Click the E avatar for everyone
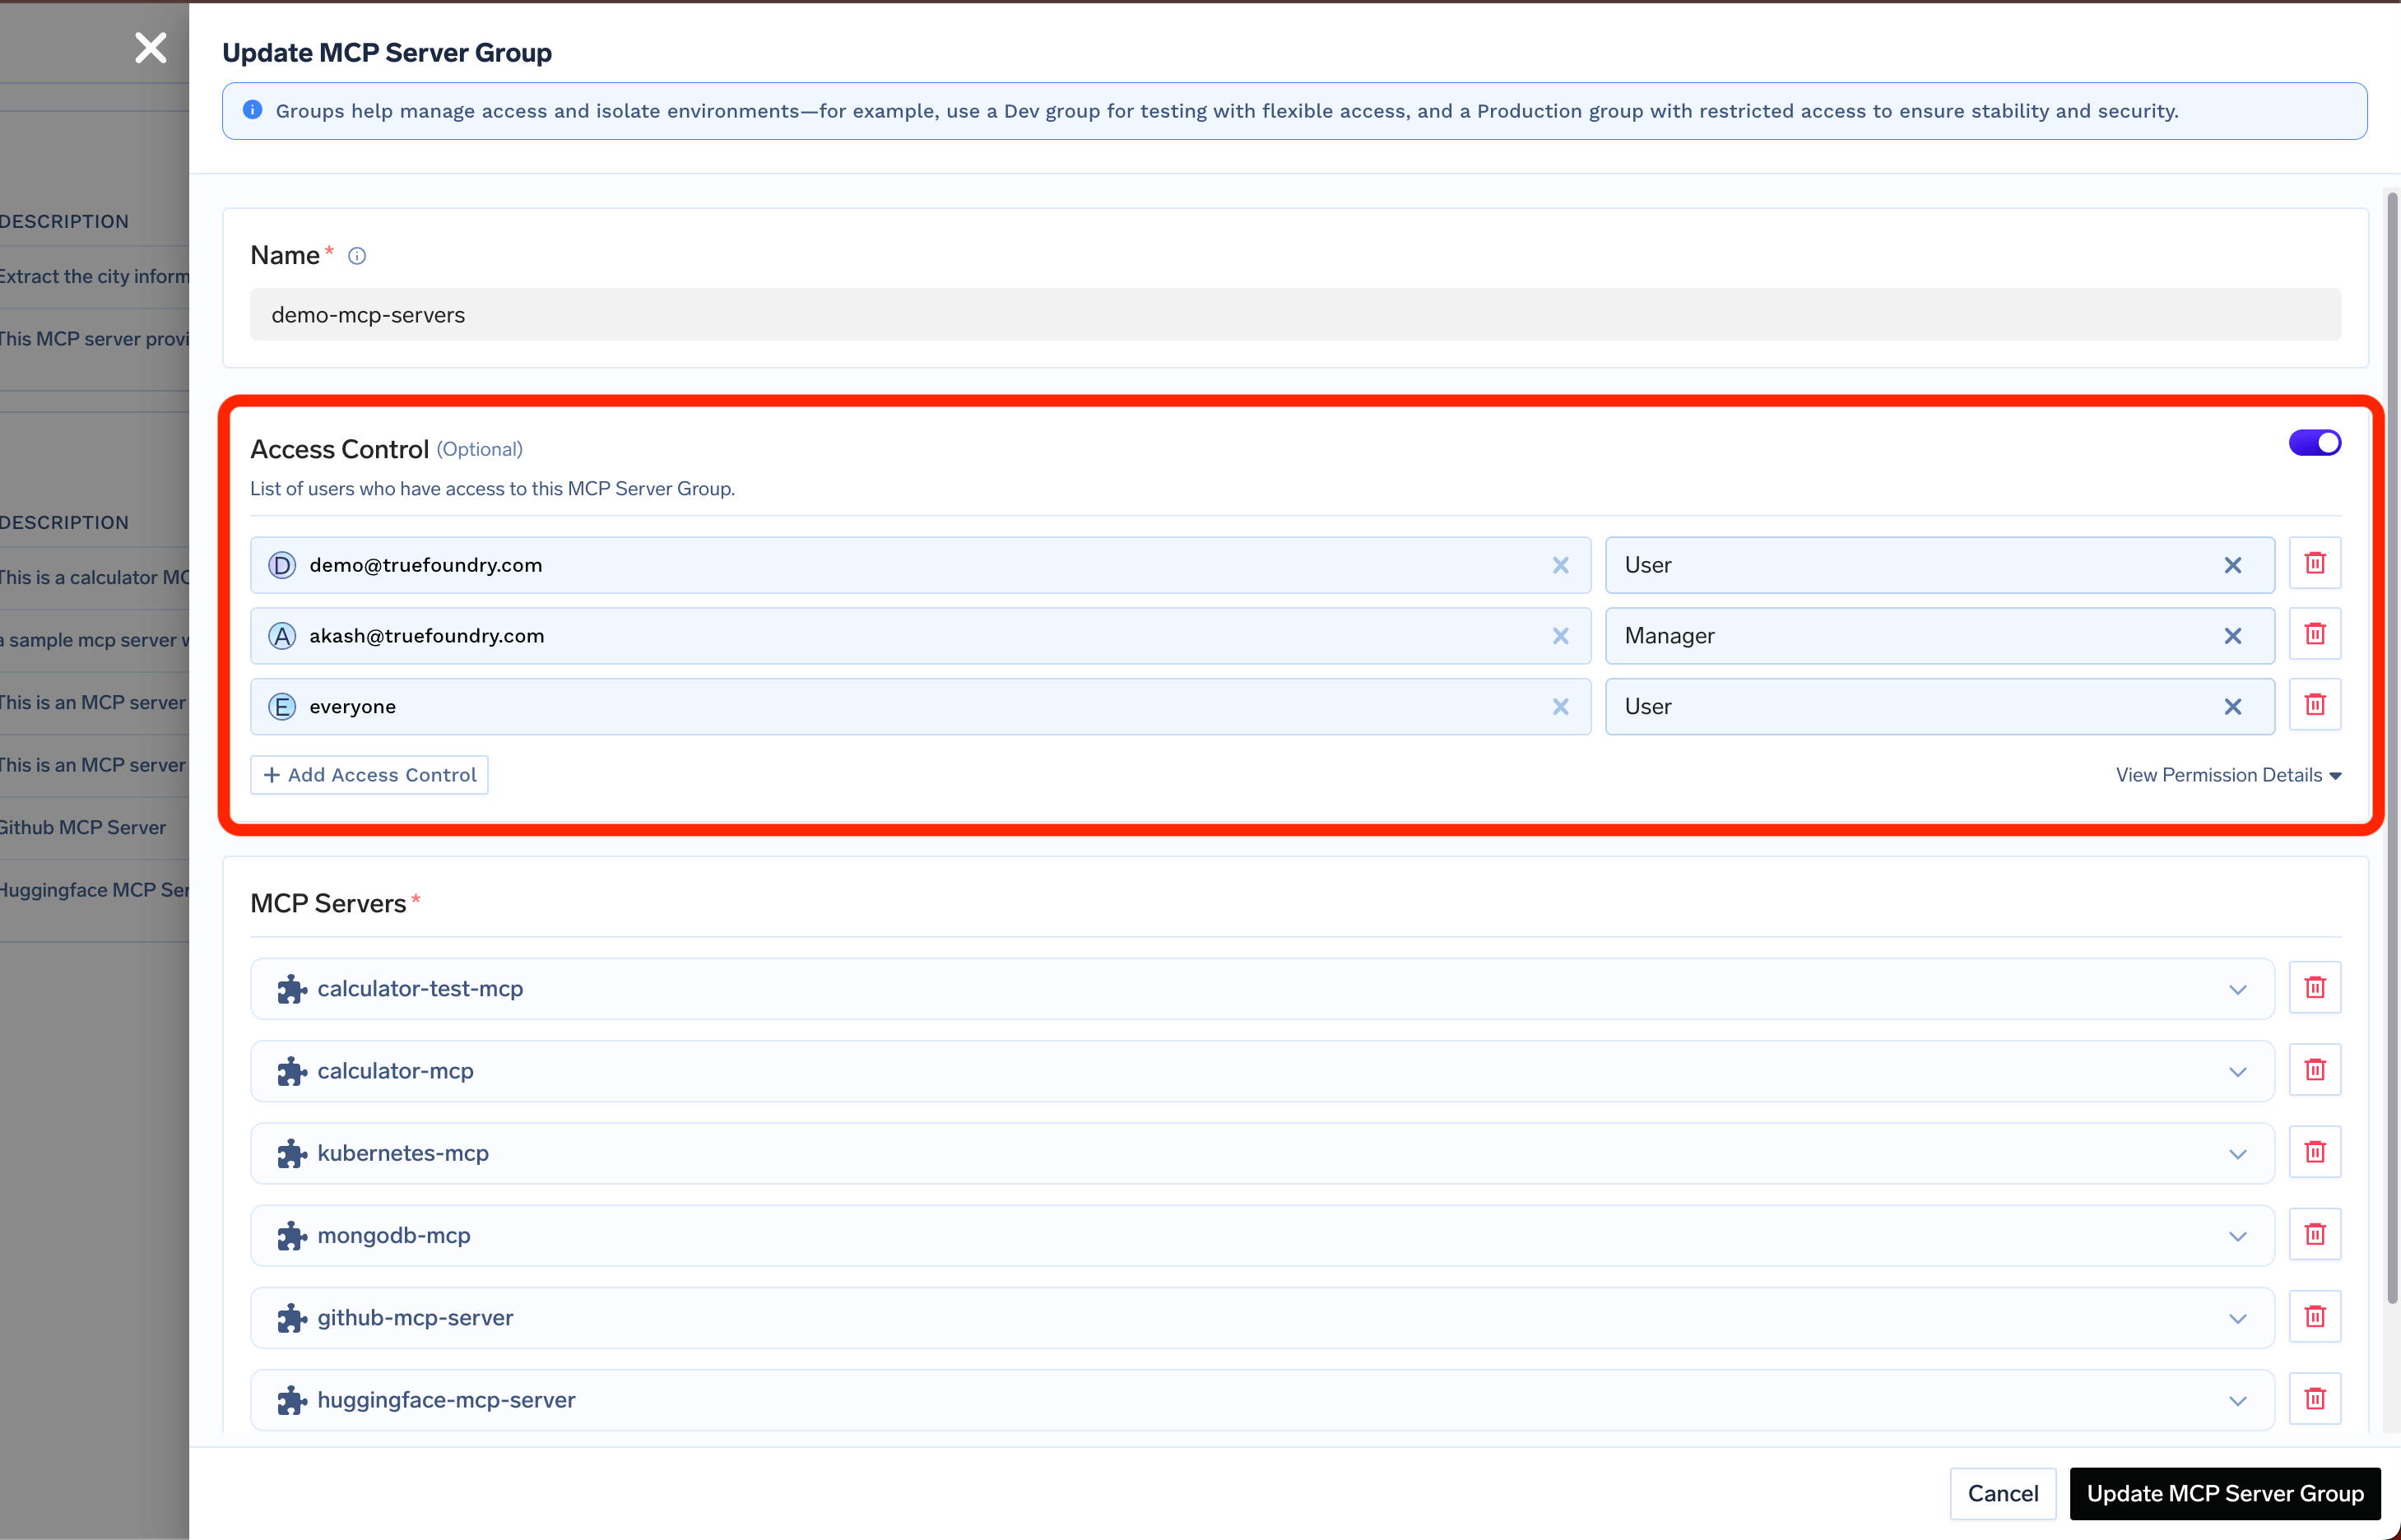Screen dimensions: 2401x1540 pyautogui.click(x=282, y=707)
